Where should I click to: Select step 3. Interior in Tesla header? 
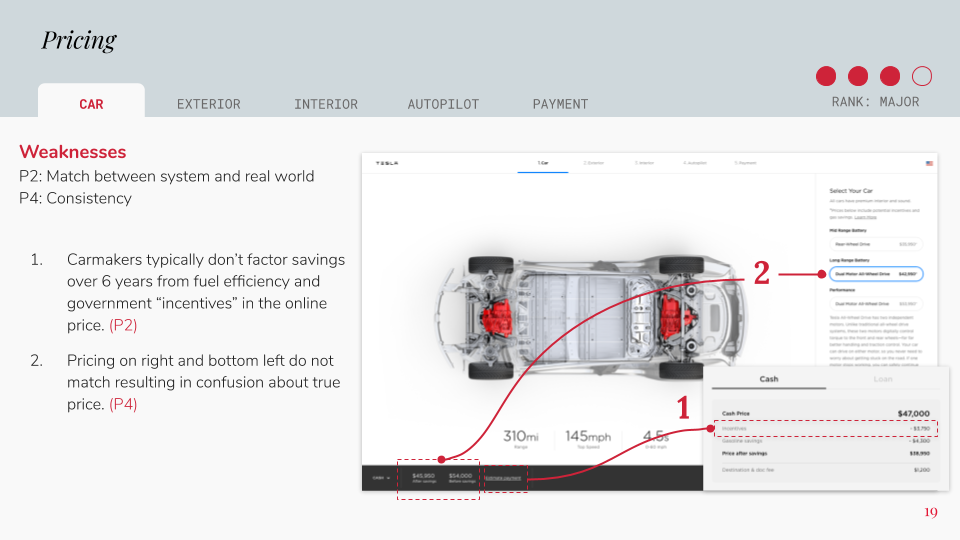[644, 163]
